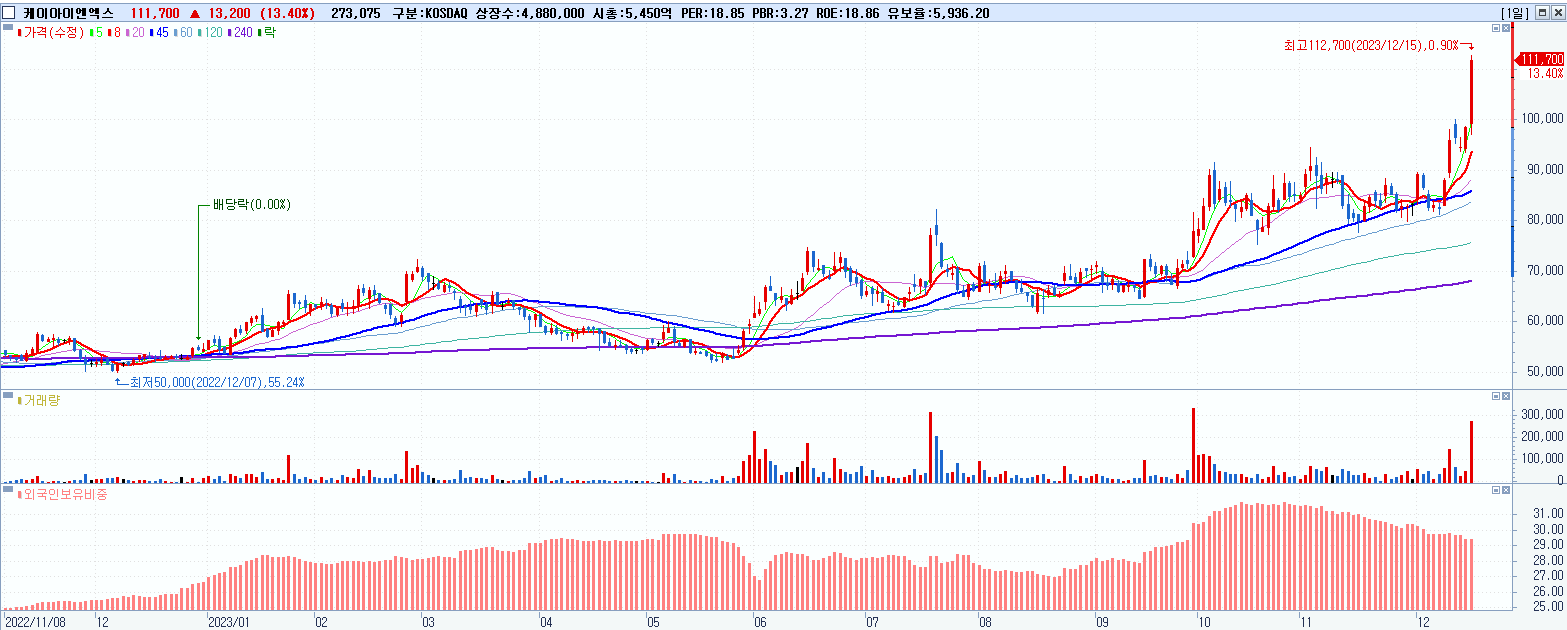This screenshot has height=630, width=1567.
Task: Select the green 락 legend item
Action: pyautogui.click(x=266, y=33)
